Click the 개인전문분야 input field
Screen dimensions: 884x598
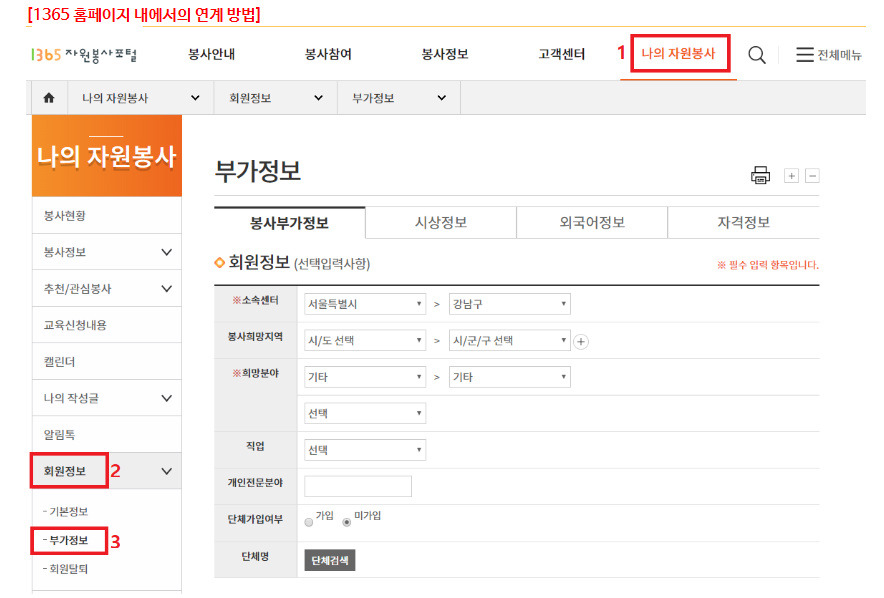(358, 485)
